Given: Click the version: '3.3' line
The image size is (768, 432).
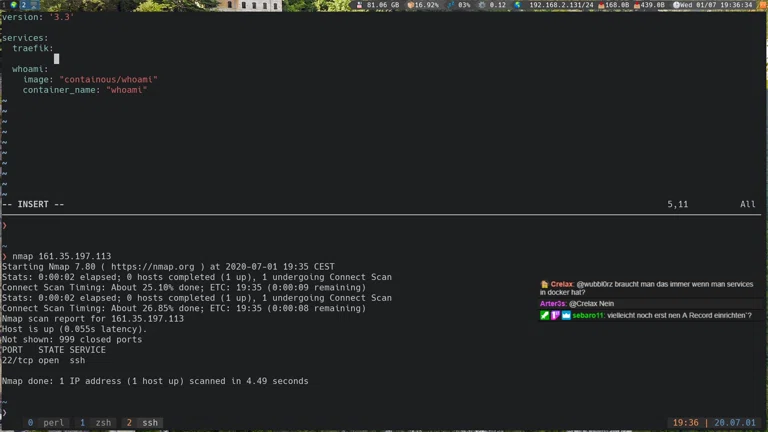Looking at the screenshot, I should pos(38,17).
